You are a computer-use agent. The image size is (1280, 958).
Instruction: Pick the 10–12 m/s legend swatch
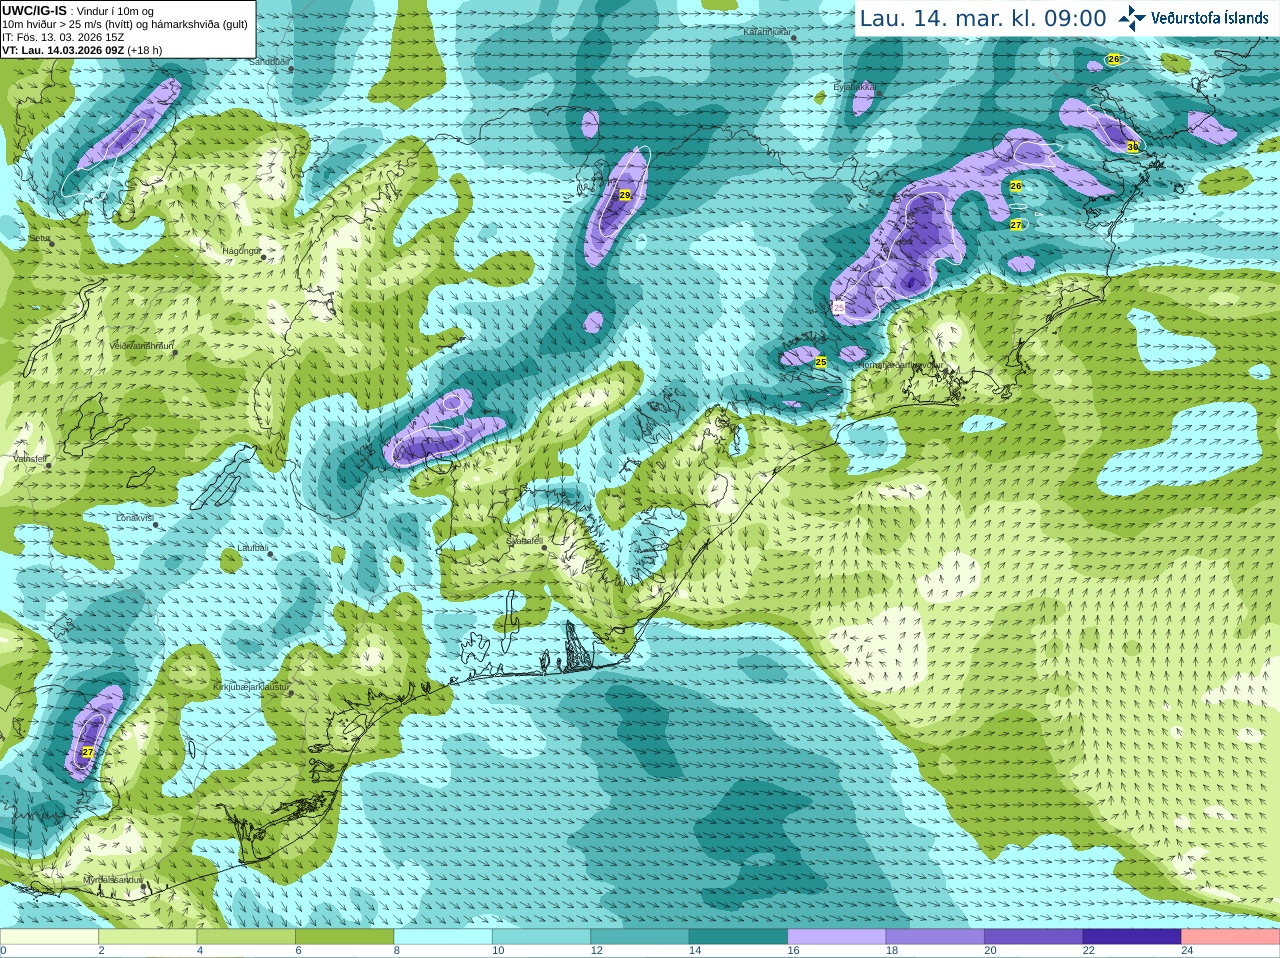[541, 937]
